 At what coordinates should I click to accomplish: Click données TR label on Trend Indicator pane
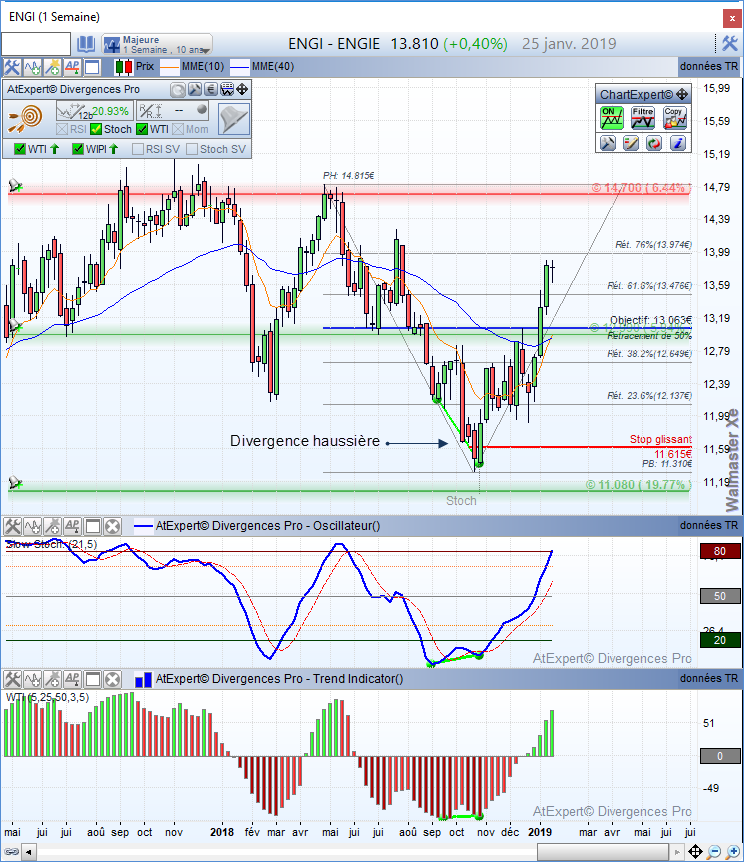[709, 678]
